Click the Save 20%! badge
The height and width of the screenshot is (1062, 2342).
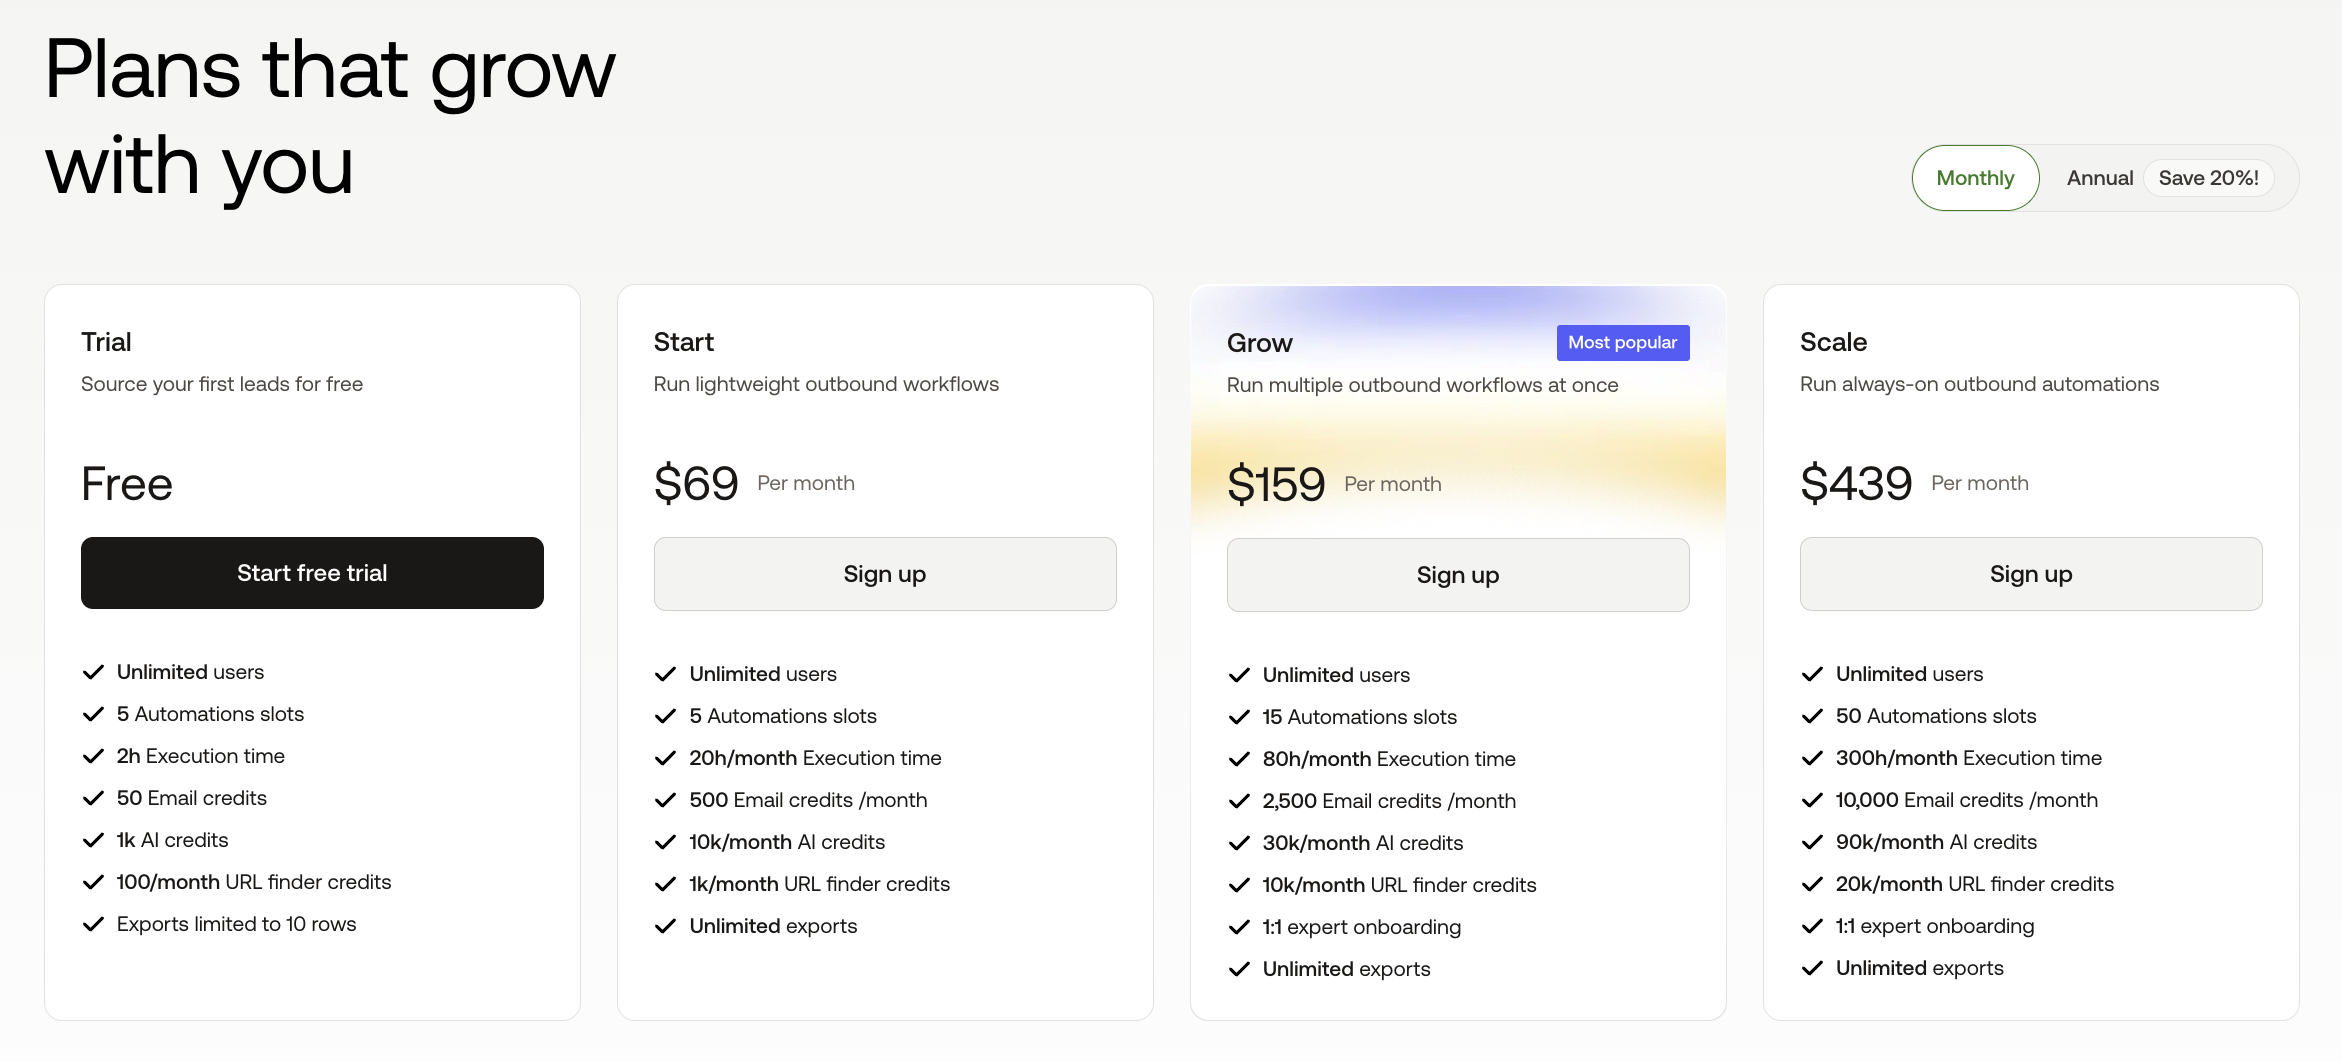(2207, 178)
